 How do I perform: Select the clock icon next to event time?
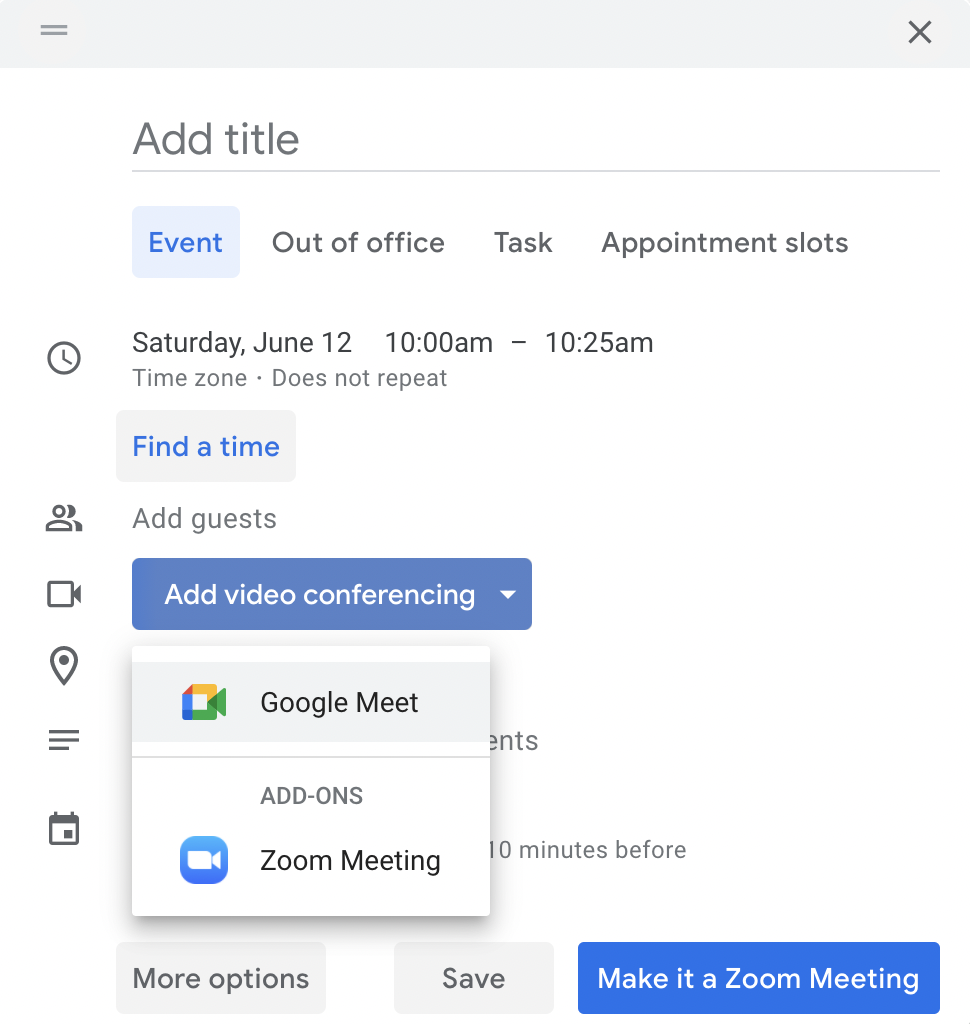pos(63,358)
